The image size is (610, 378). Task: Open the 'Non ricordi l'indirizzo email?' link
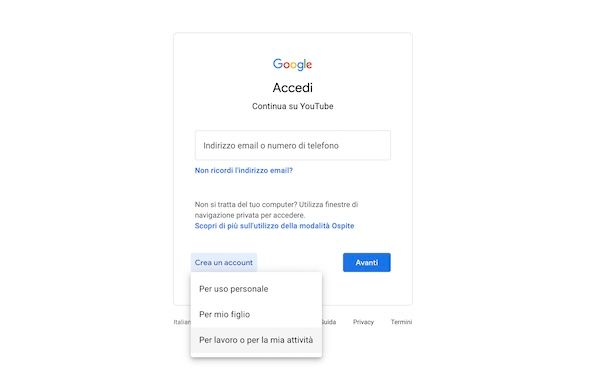(244, 170)
